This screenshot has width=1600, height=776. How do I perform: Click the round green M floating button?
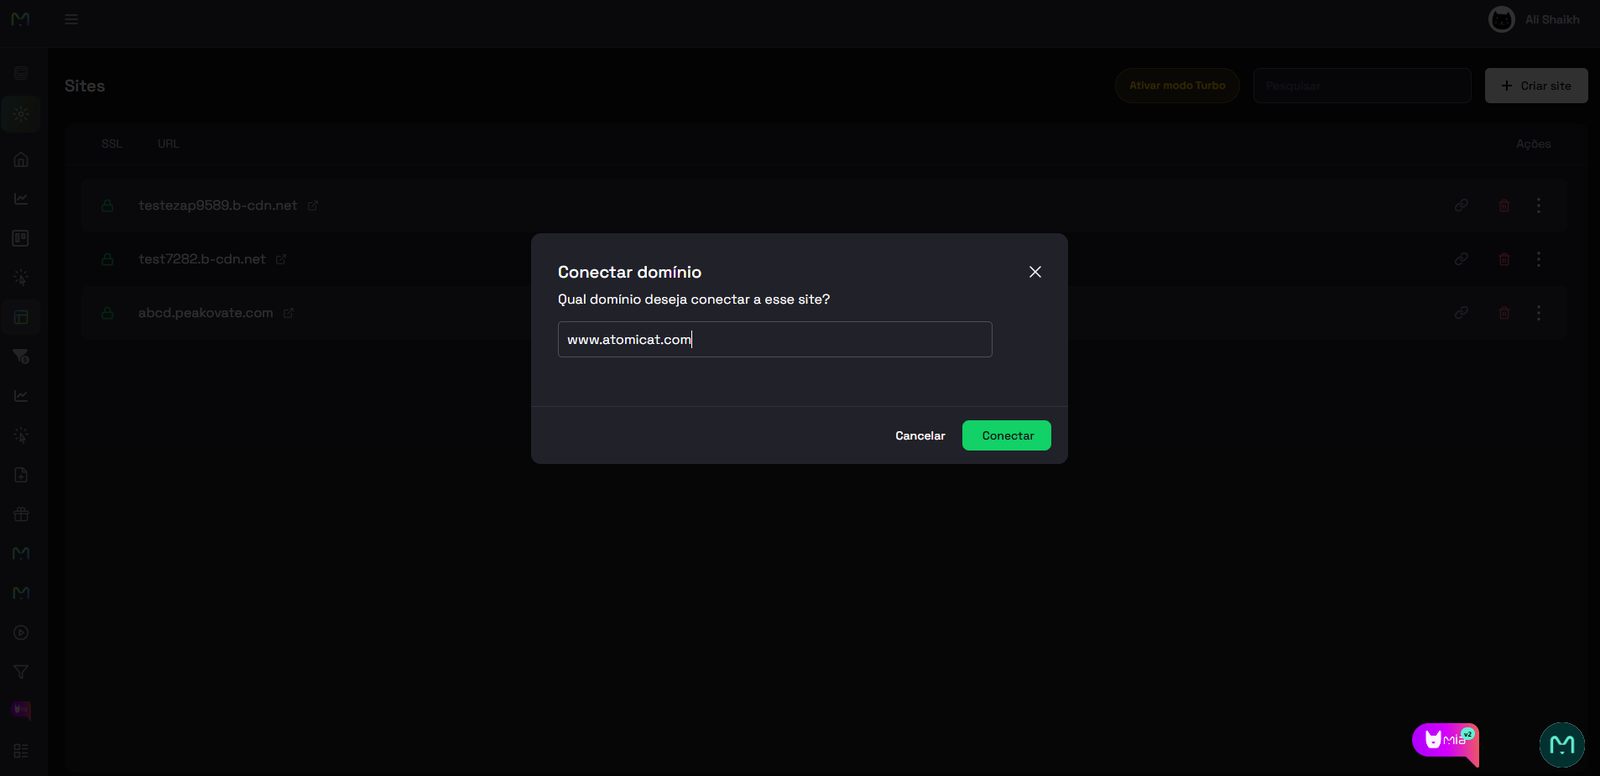pyautogui.click(x=1562, y=744)
